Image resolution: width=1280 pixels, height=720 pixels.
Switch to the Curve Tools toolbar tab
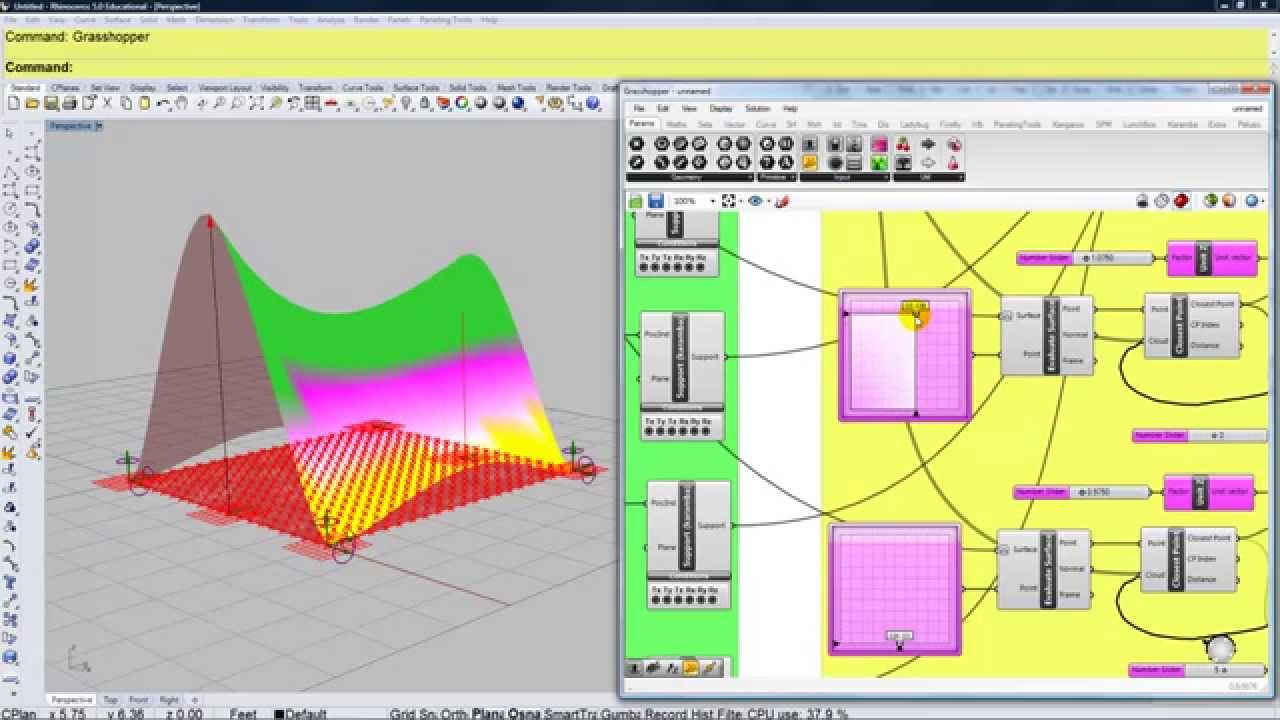(x=362, y=88)
